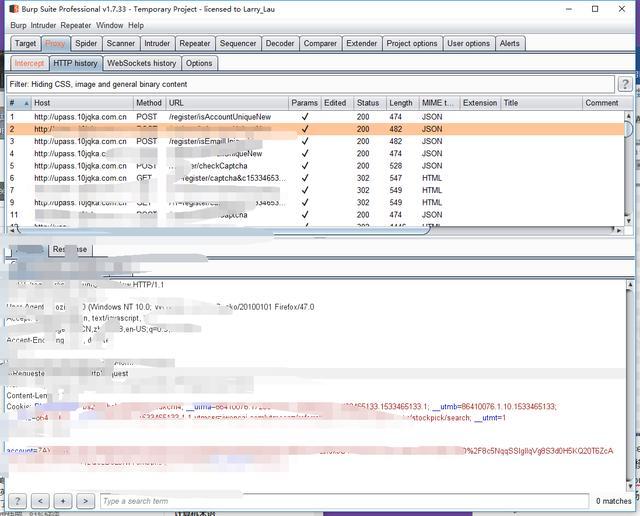The width and height of the screenshot is (640, 516).
Task: Switch to the Extender tab
Action: [362, 43]
